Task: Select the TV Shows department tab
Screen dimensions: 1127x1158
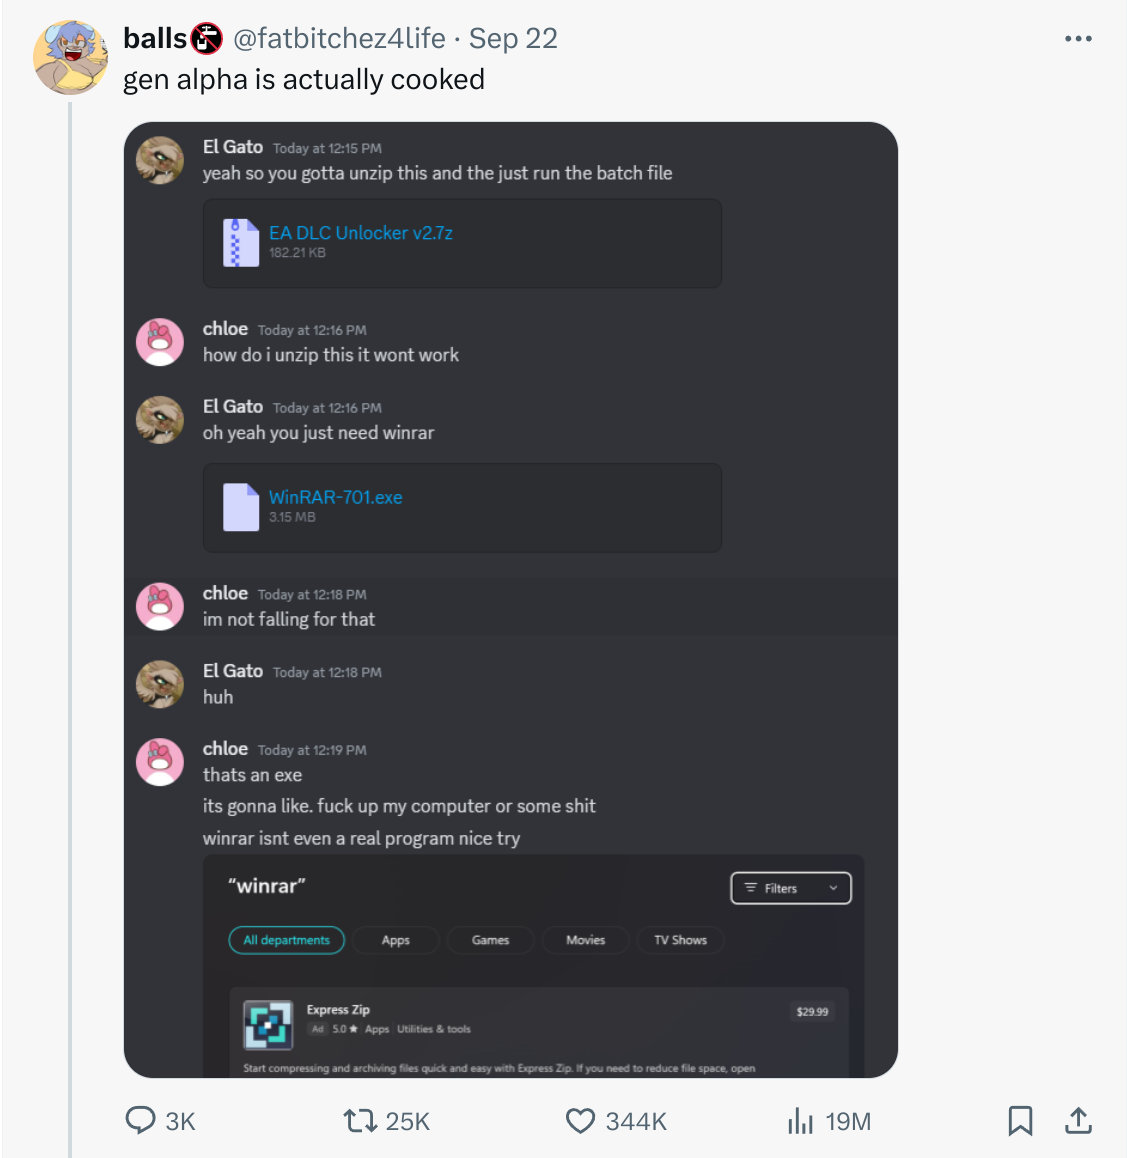Action: pyautogui.click(x=680, y=940)
